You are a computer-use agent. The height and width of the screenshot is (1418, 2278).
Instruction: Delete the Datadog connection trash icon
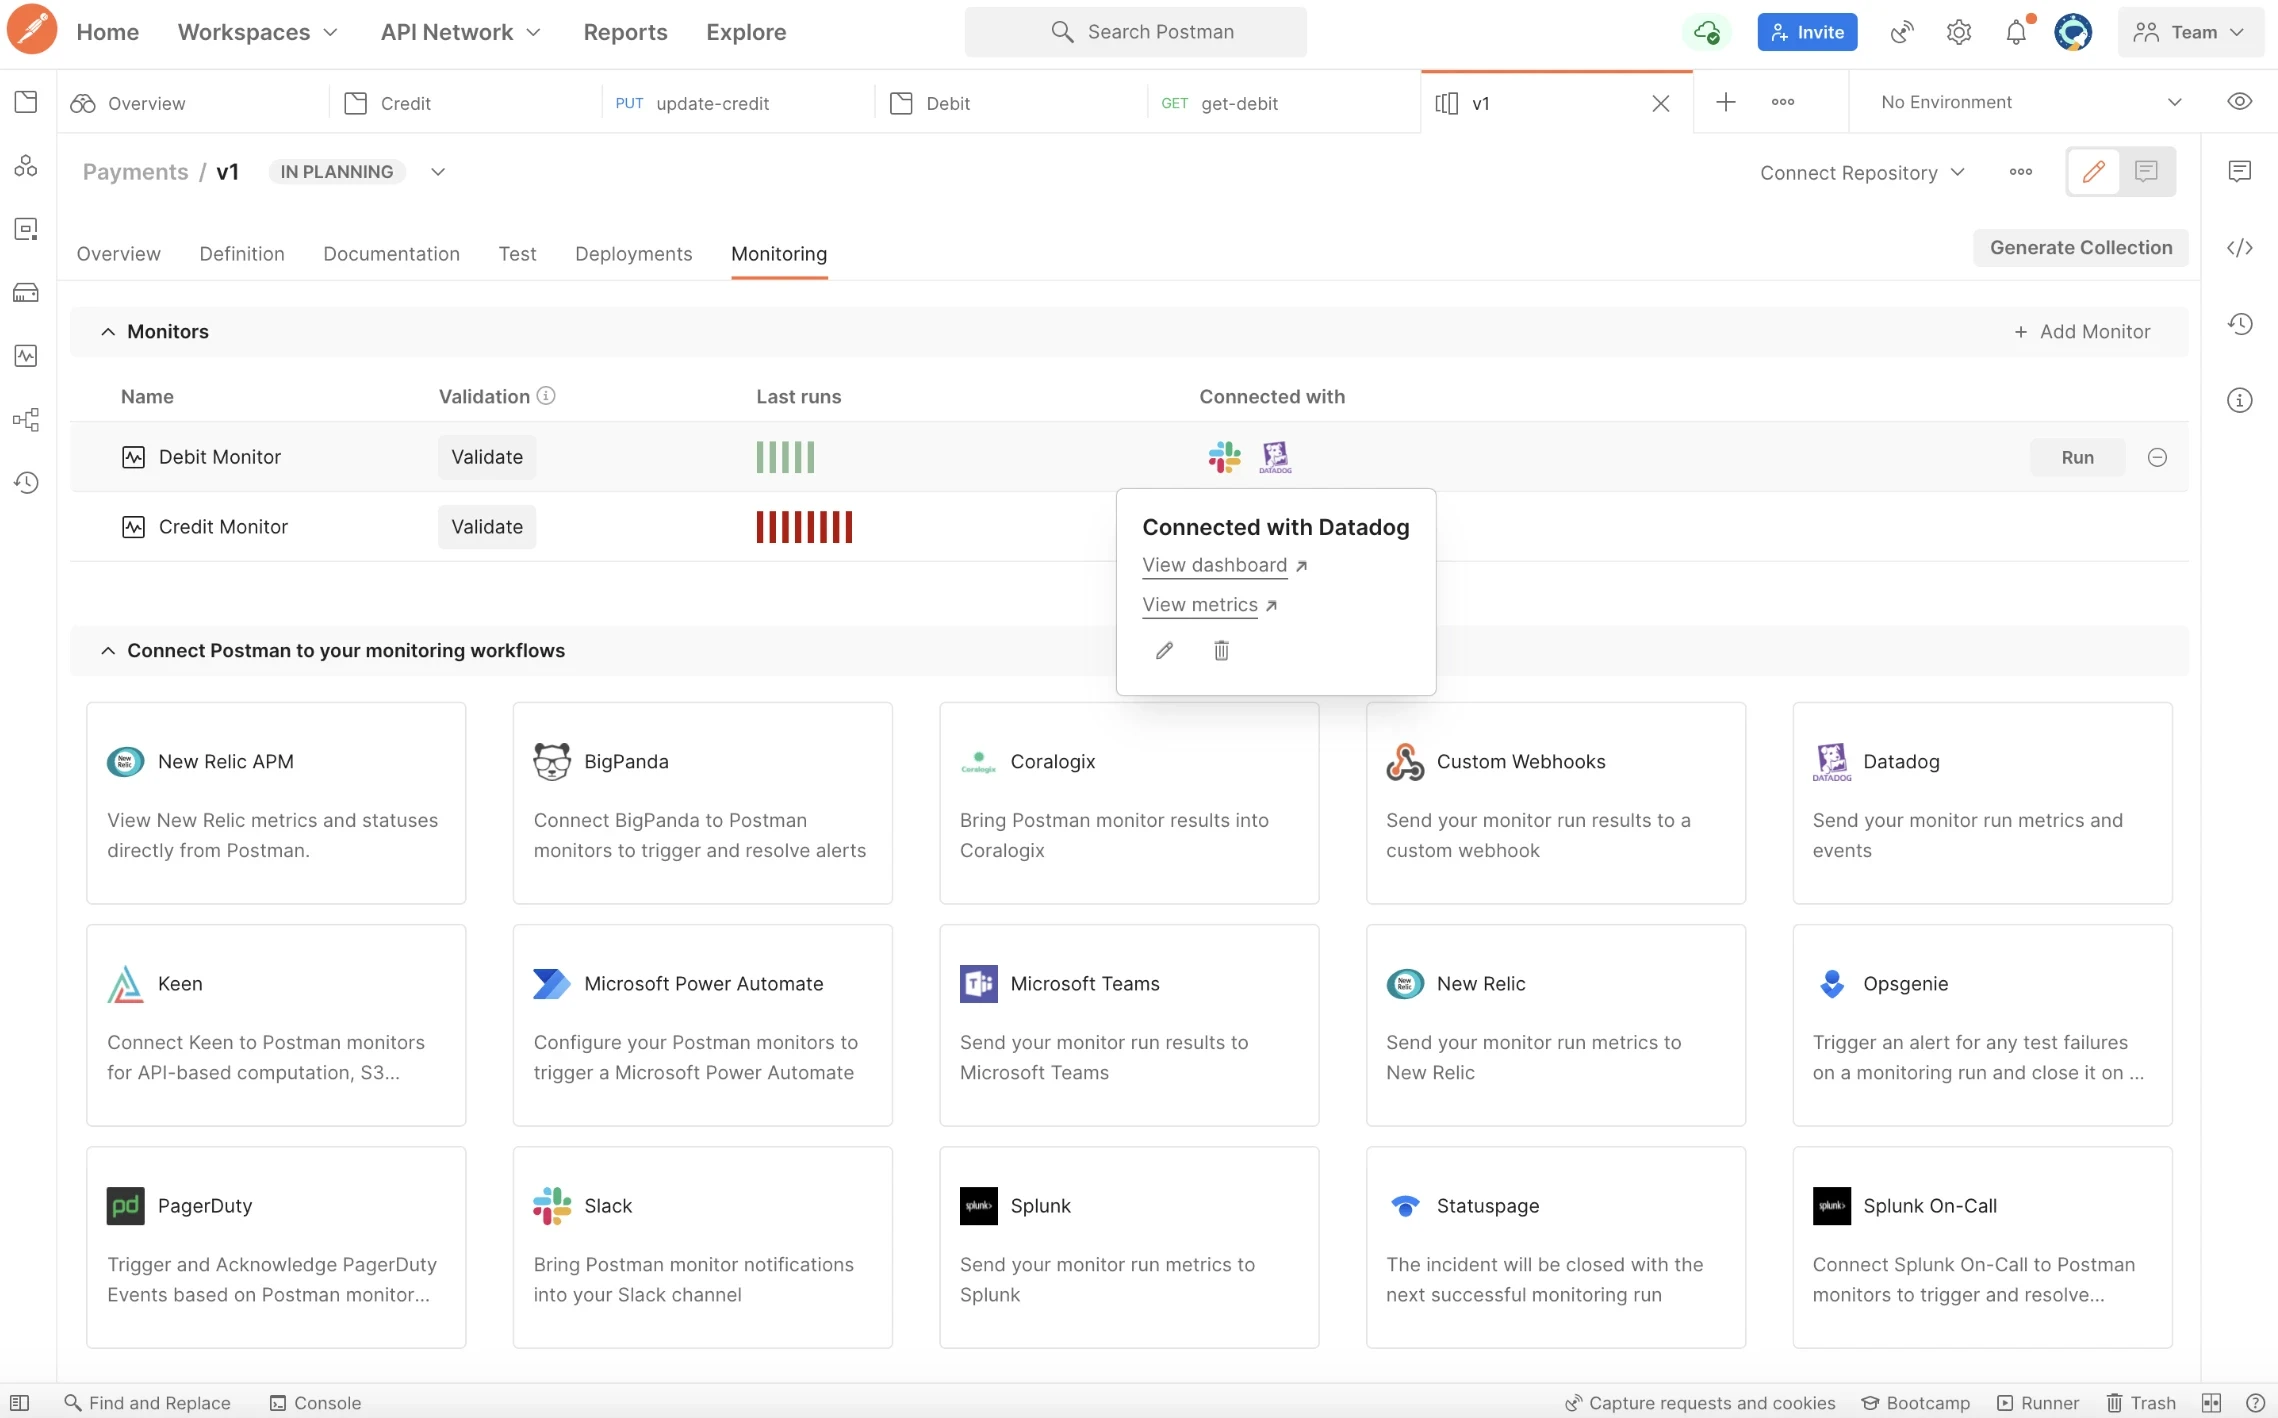click(1221, 651)
